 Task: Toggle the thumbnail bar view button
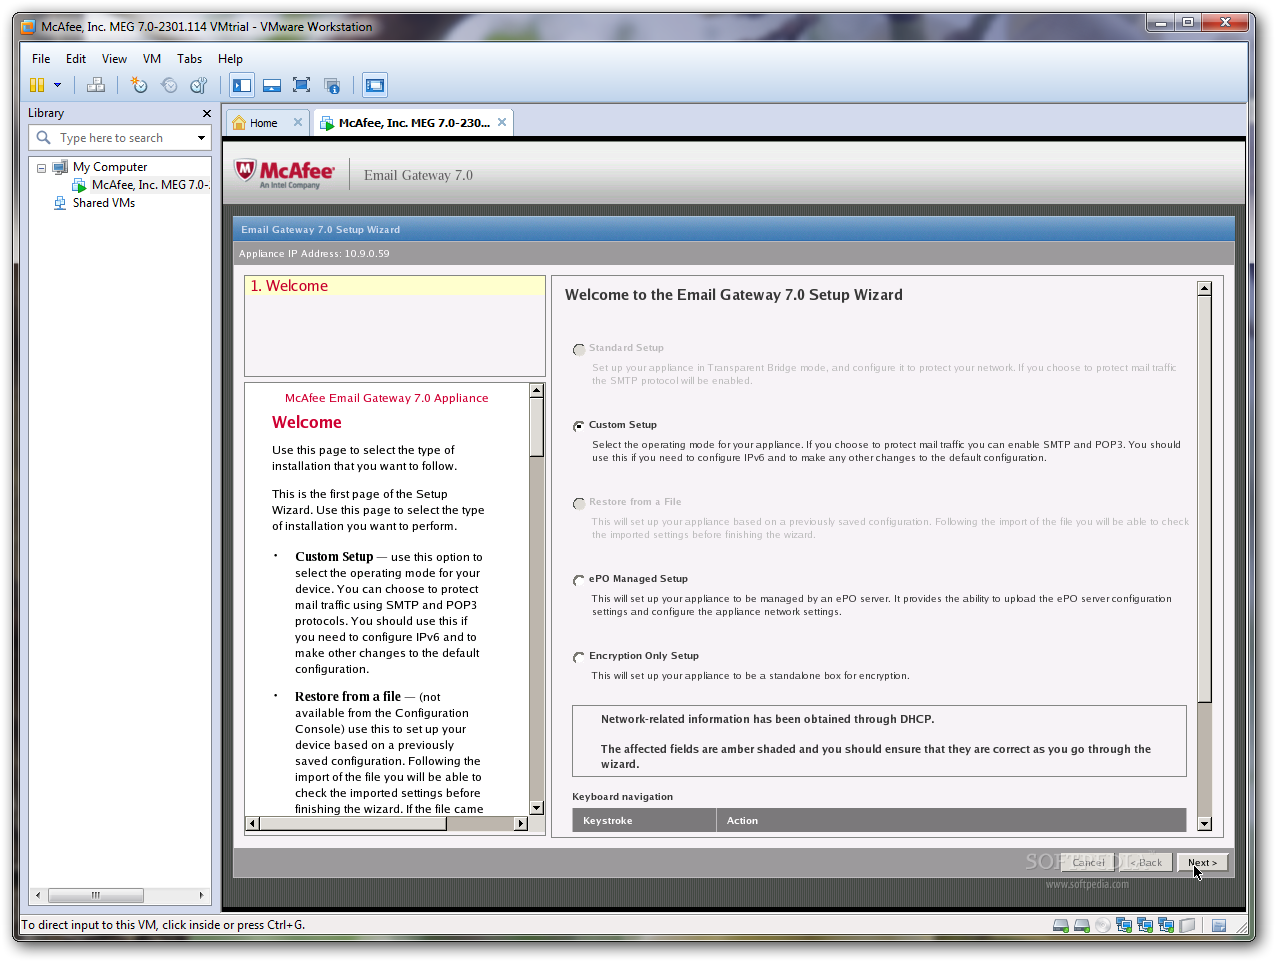(272, 85)
